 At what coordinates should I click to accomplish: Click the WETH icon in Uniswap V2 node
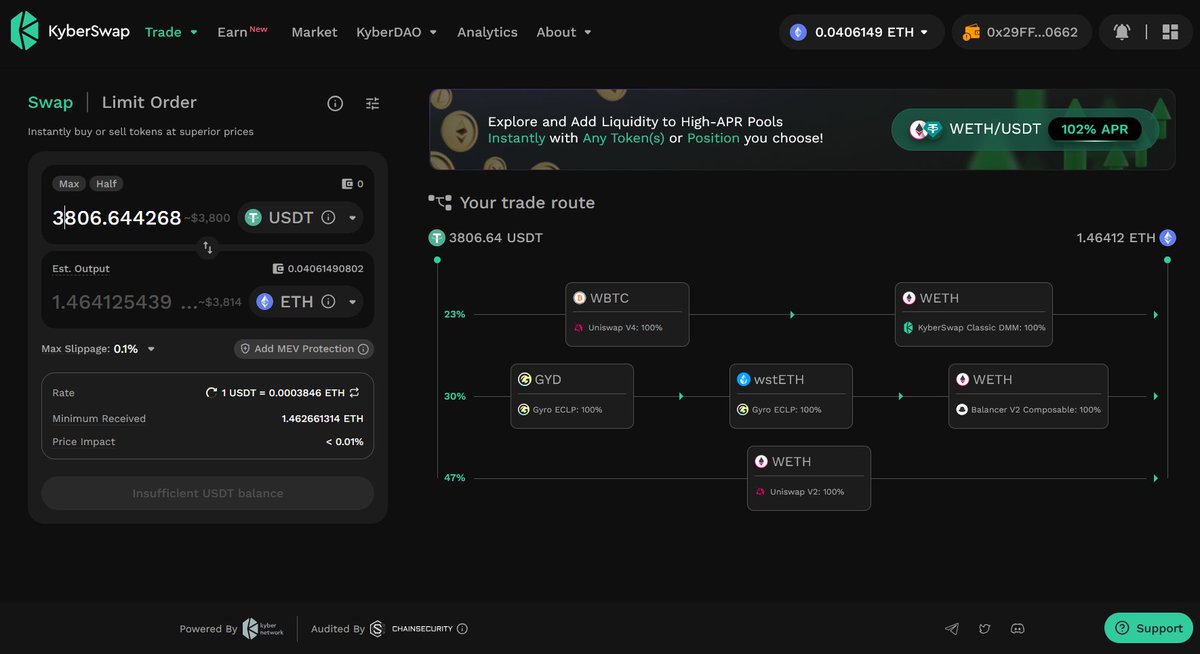(x=761, y=462)
